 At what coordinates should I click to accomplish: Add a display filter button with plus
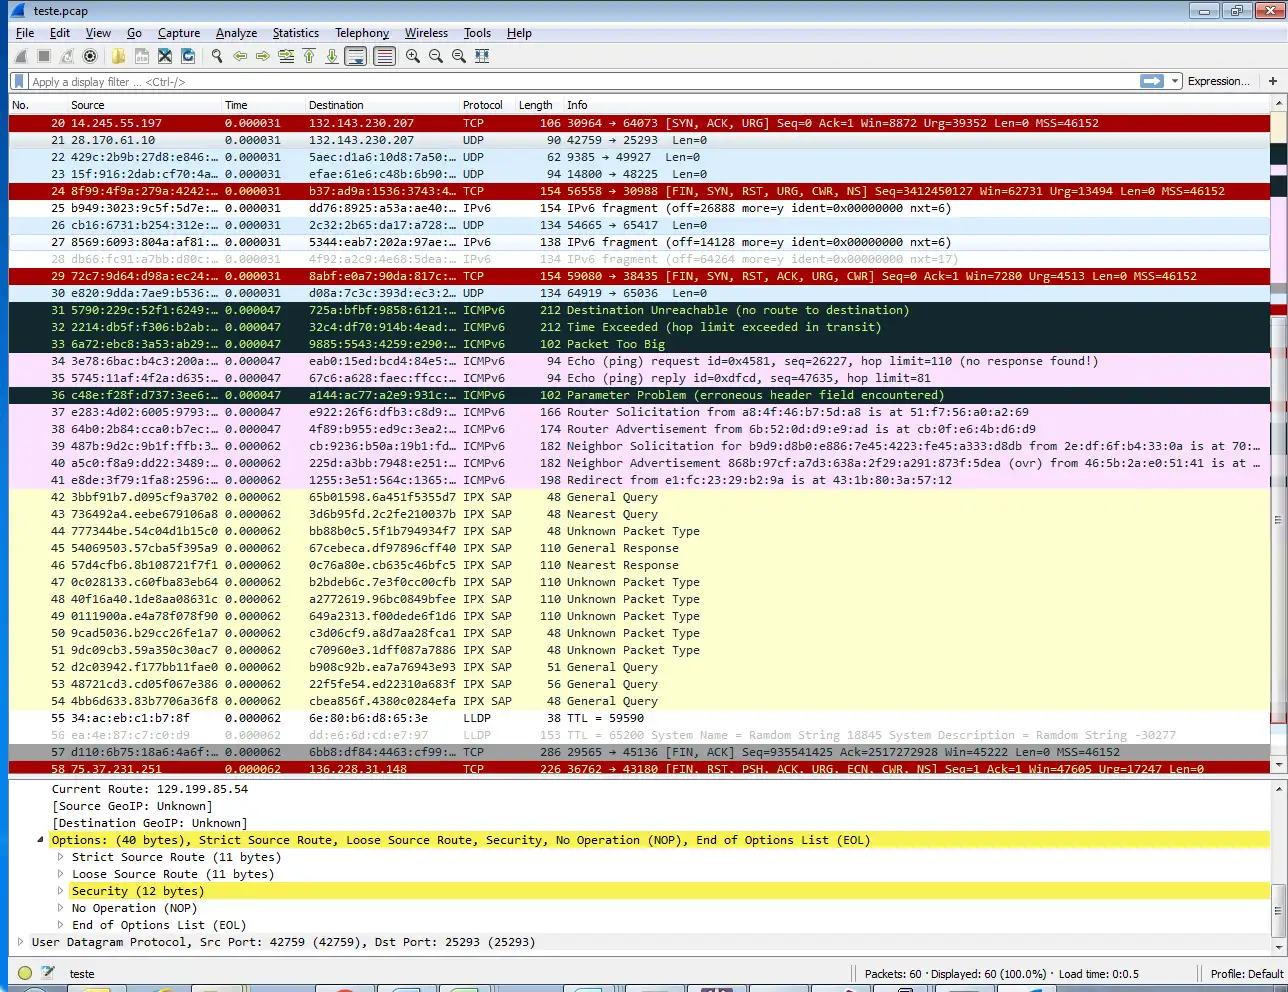[1273, 81]
